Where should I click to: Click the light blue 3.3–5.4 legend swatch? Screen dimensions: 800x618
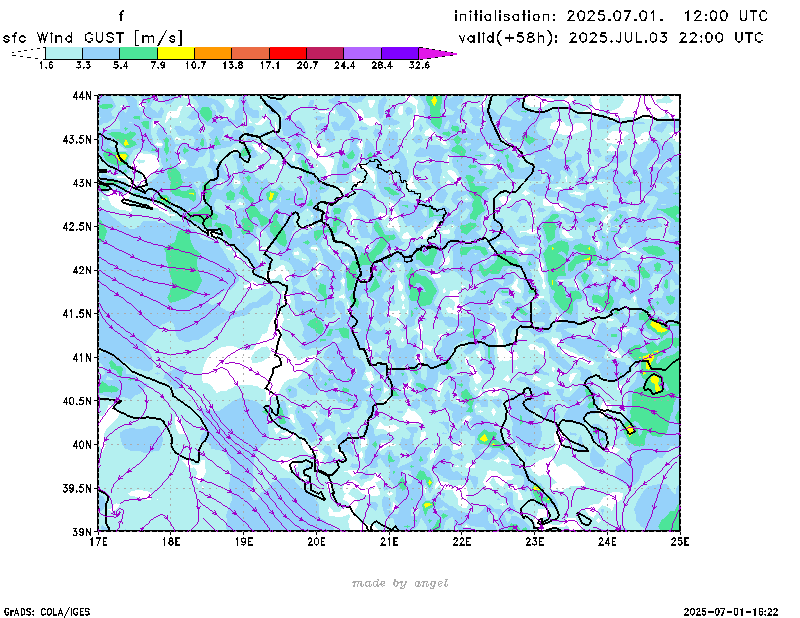(101, 53)
